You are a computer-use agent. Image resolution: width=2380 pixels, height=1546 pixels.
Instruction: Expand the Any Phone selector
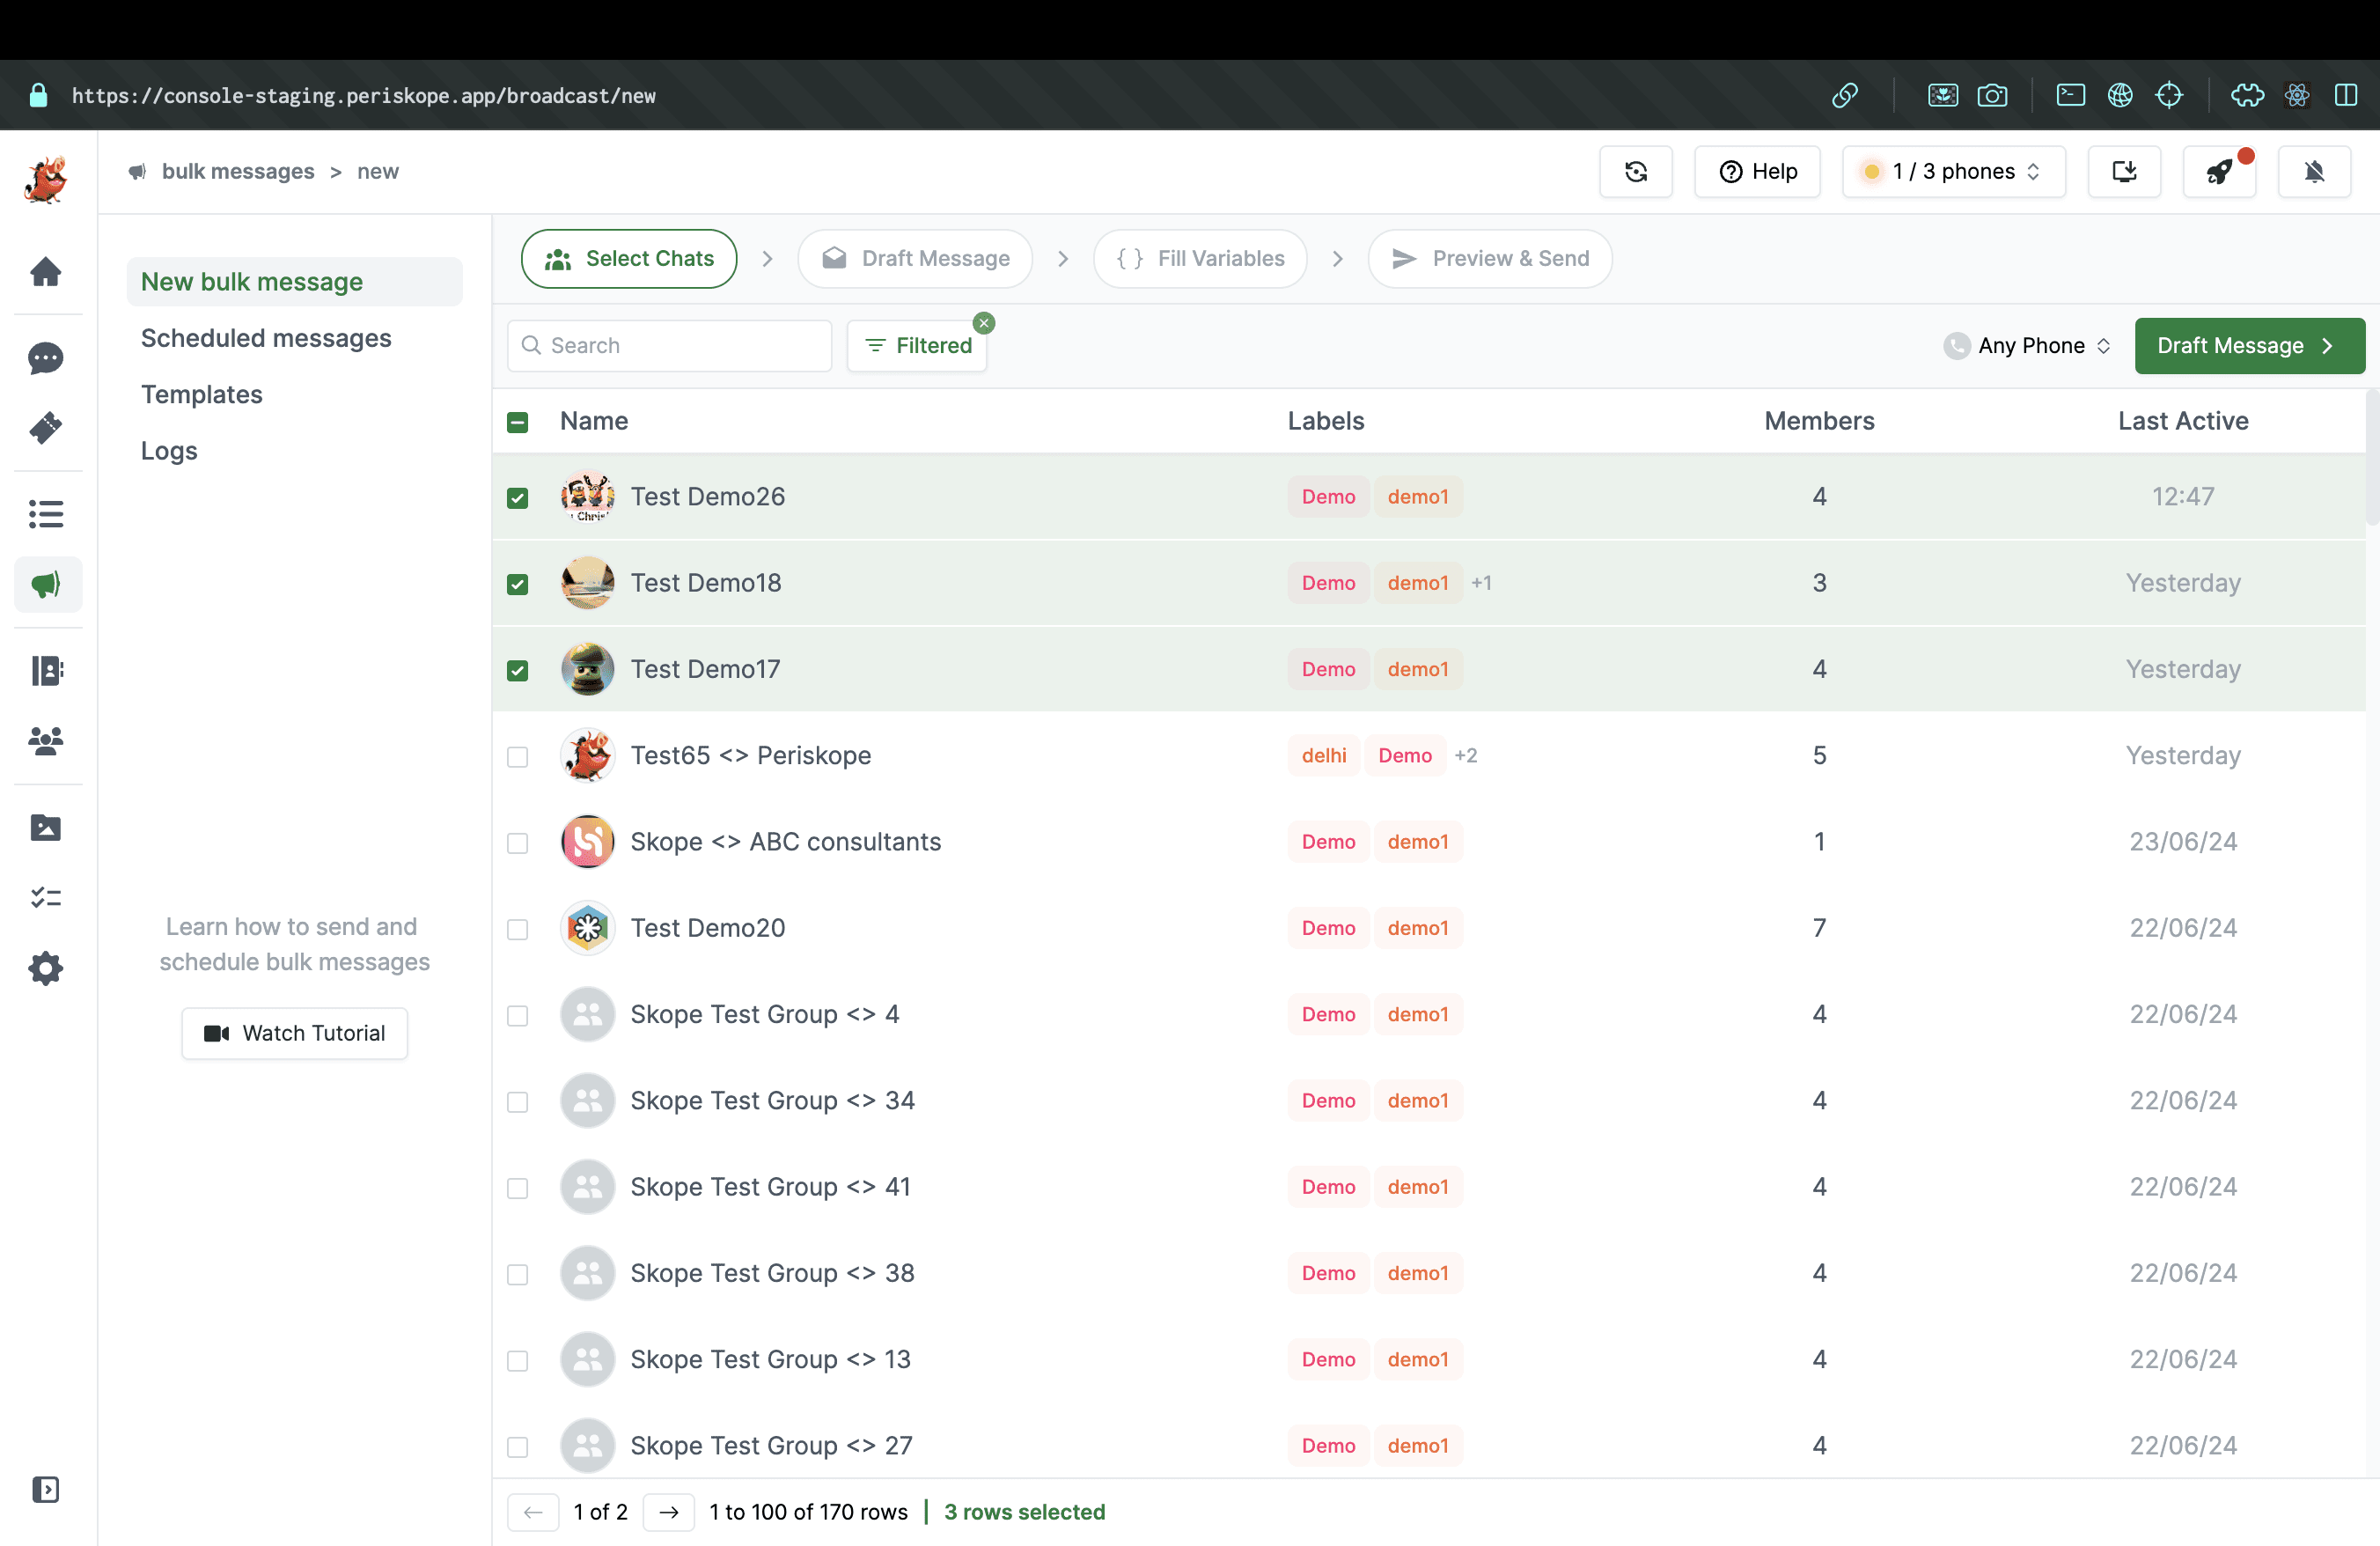[x=2028, y=346]
